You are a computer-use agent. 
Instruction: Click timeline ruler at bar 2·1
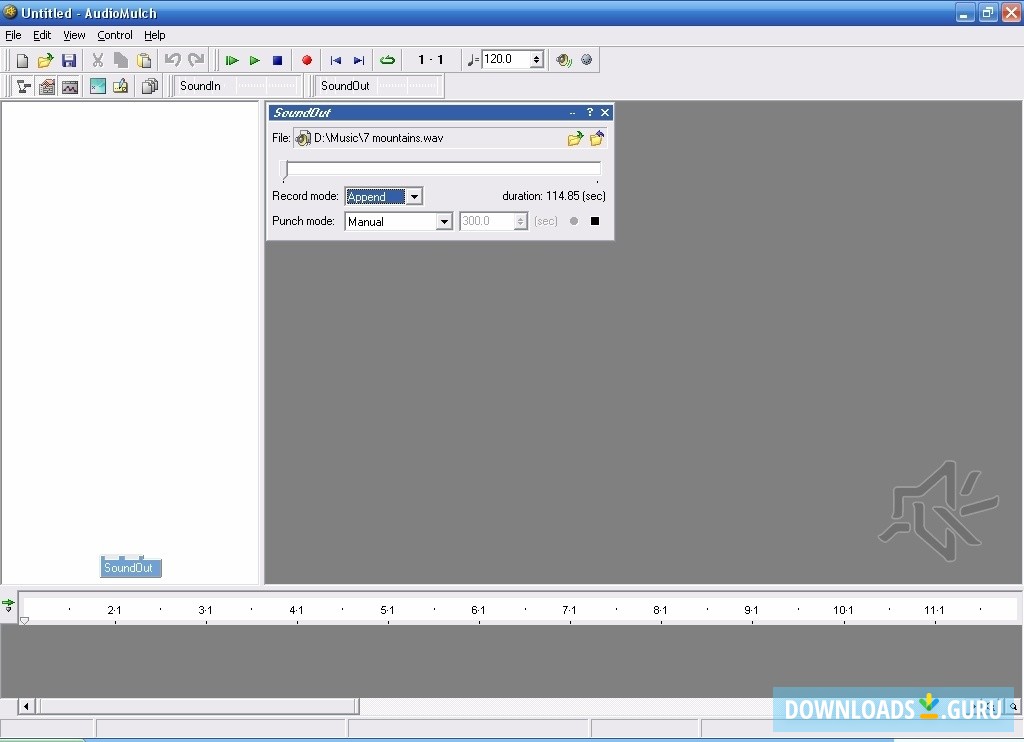tap(114, 610)
